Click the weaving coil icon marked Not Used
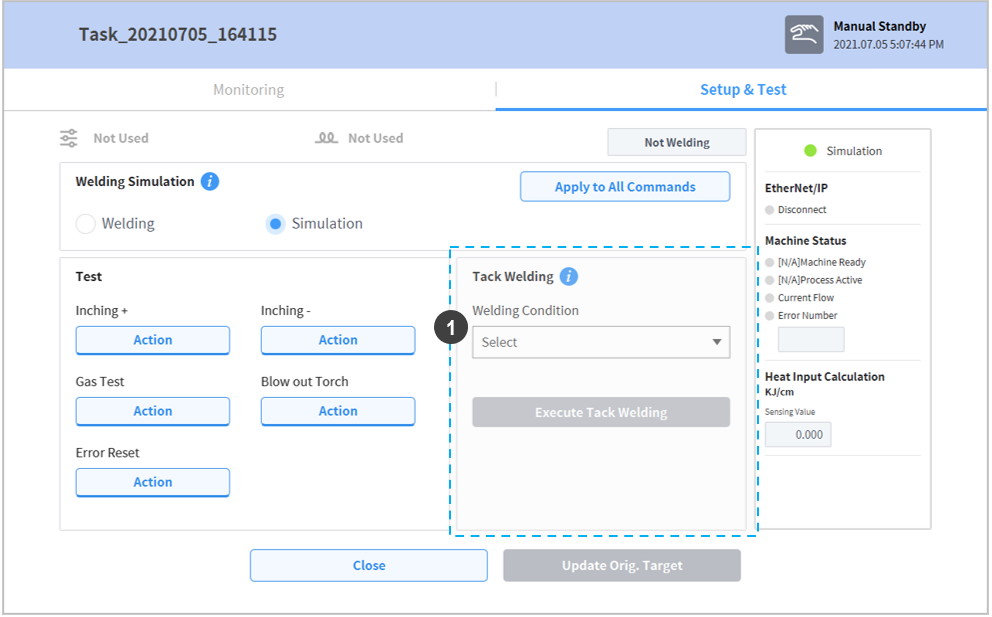 pyautogui.click(x=326, y=138)
